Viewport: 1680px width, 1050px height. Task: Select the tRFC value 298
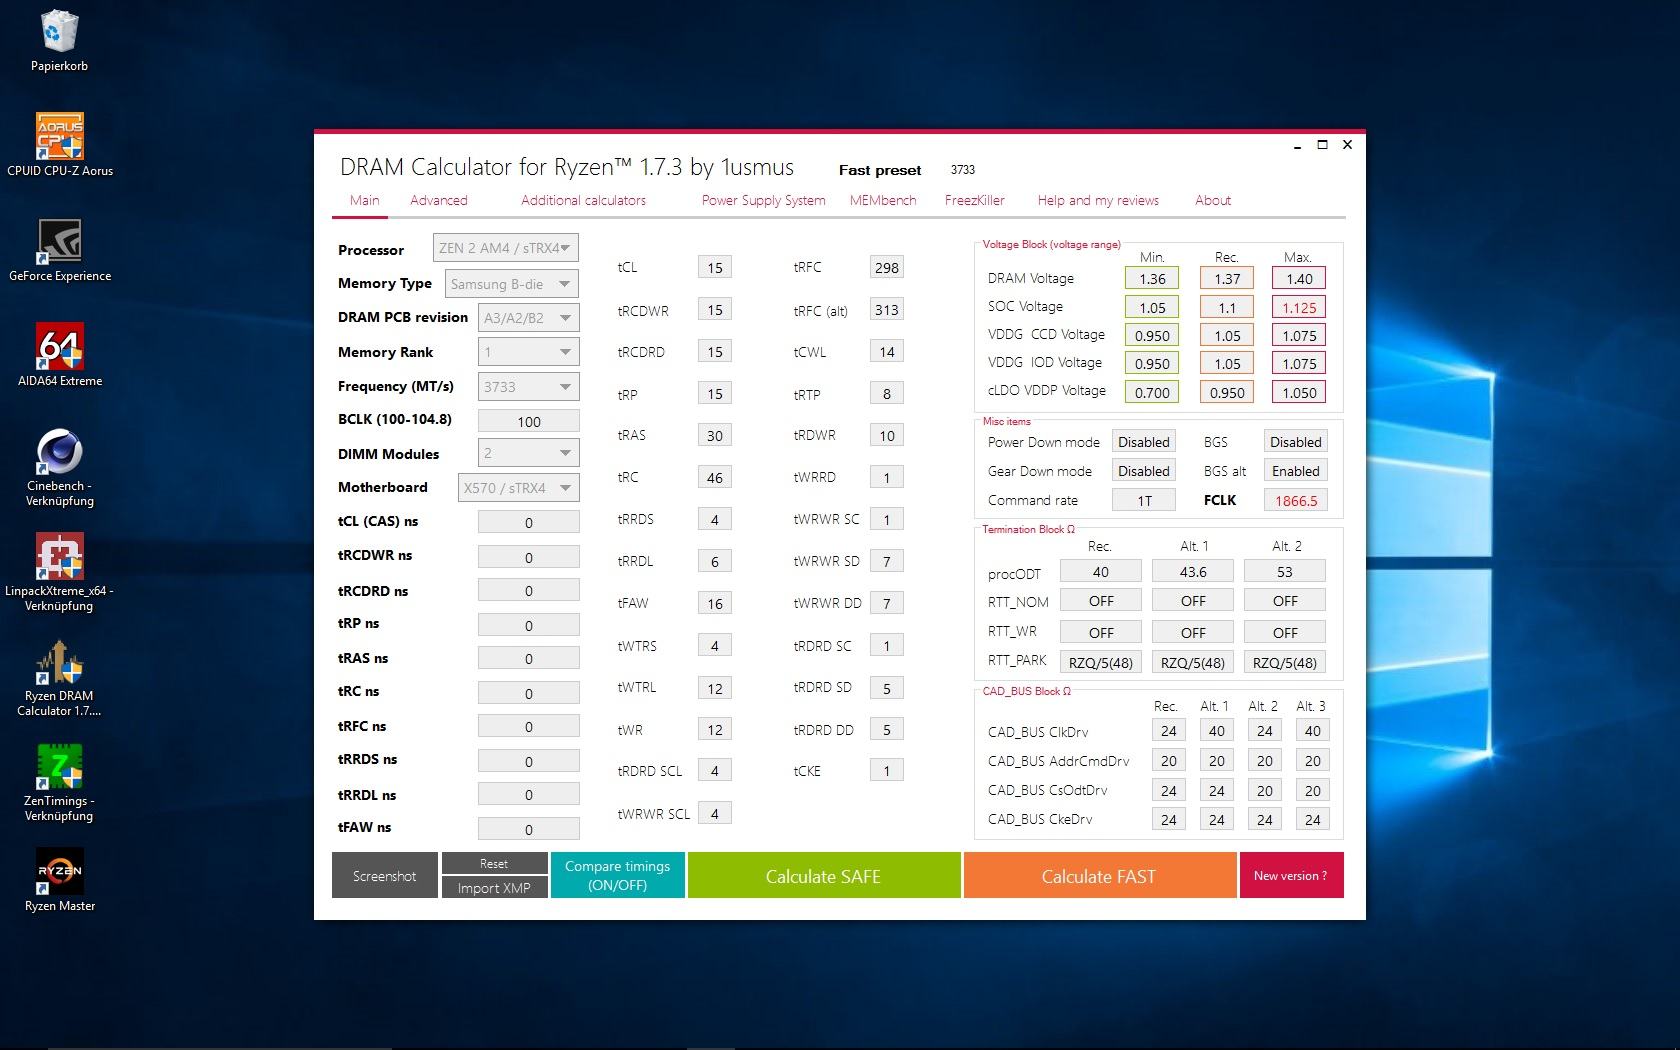(x=887, y=267)
